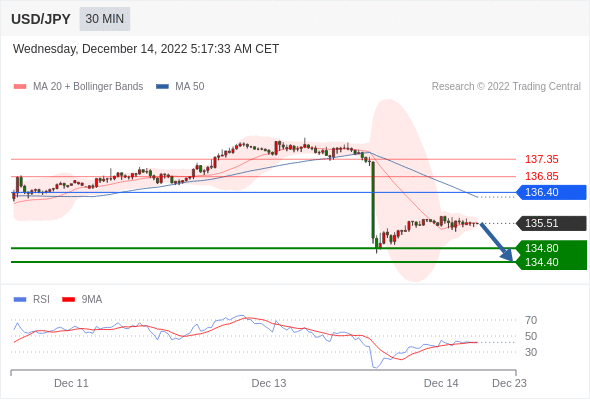This screenshot has height=400, width=590.
Task: Click the Dec 23 date axis marker
Action: (509, 383)
